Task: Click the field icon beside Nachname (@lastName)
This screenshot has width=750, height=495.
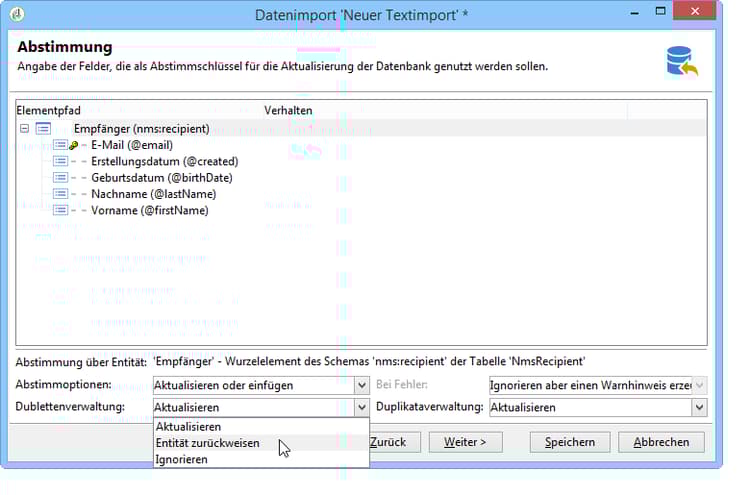Action: pos(60,194)
